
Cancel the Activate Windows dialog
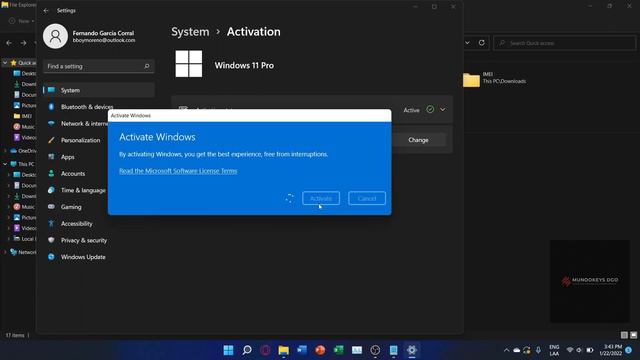pos(367,198)
